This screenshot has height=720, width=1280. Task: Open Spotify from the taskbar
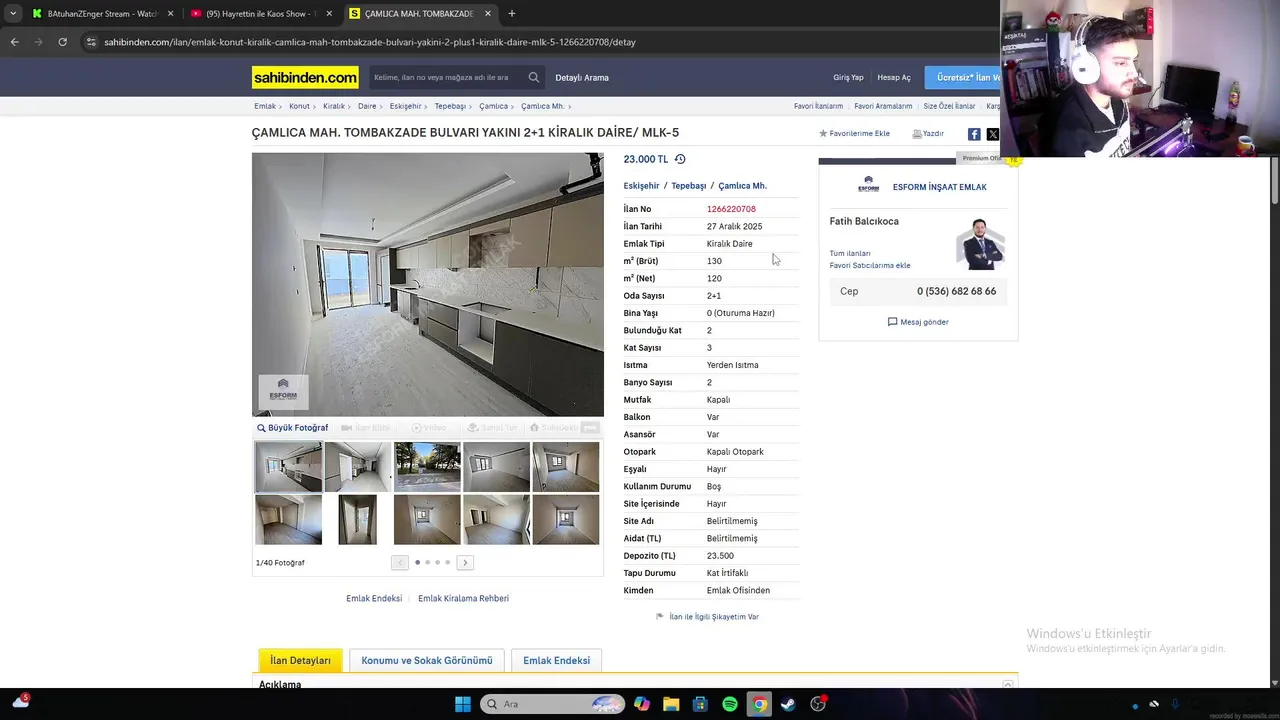click(730, 704)
